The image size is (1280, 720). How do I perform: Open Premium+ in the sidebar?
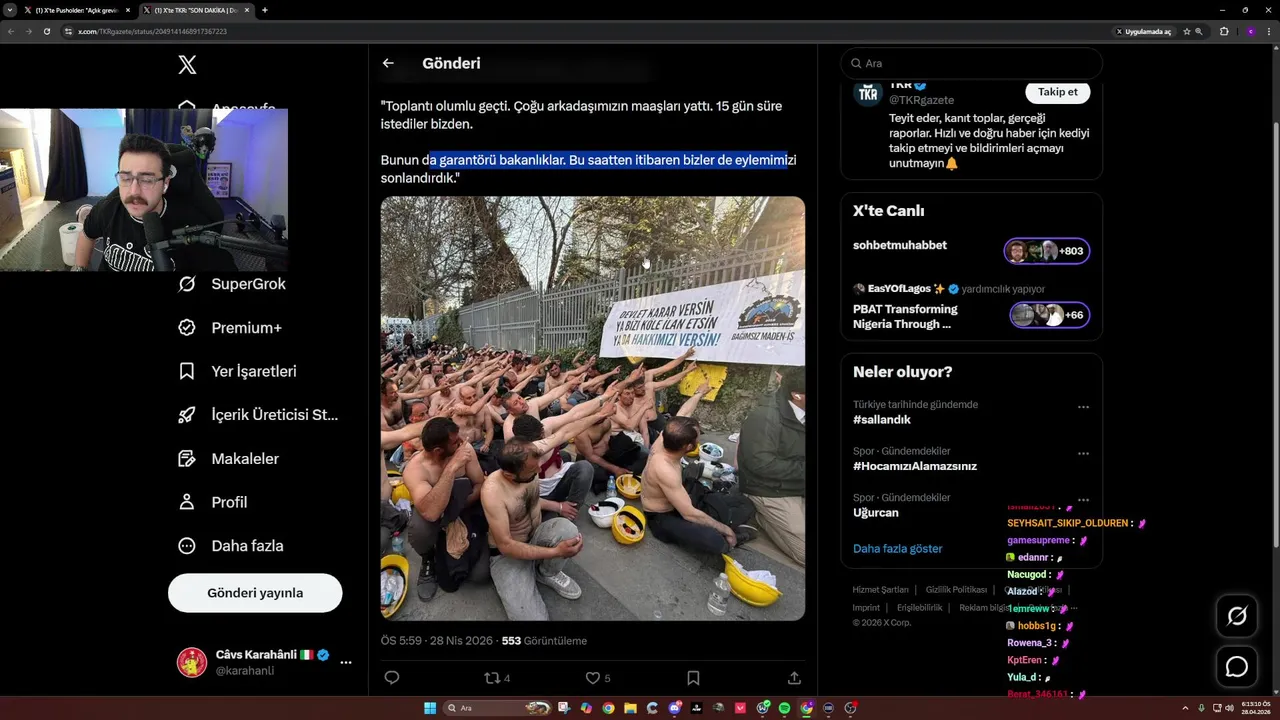229,328
